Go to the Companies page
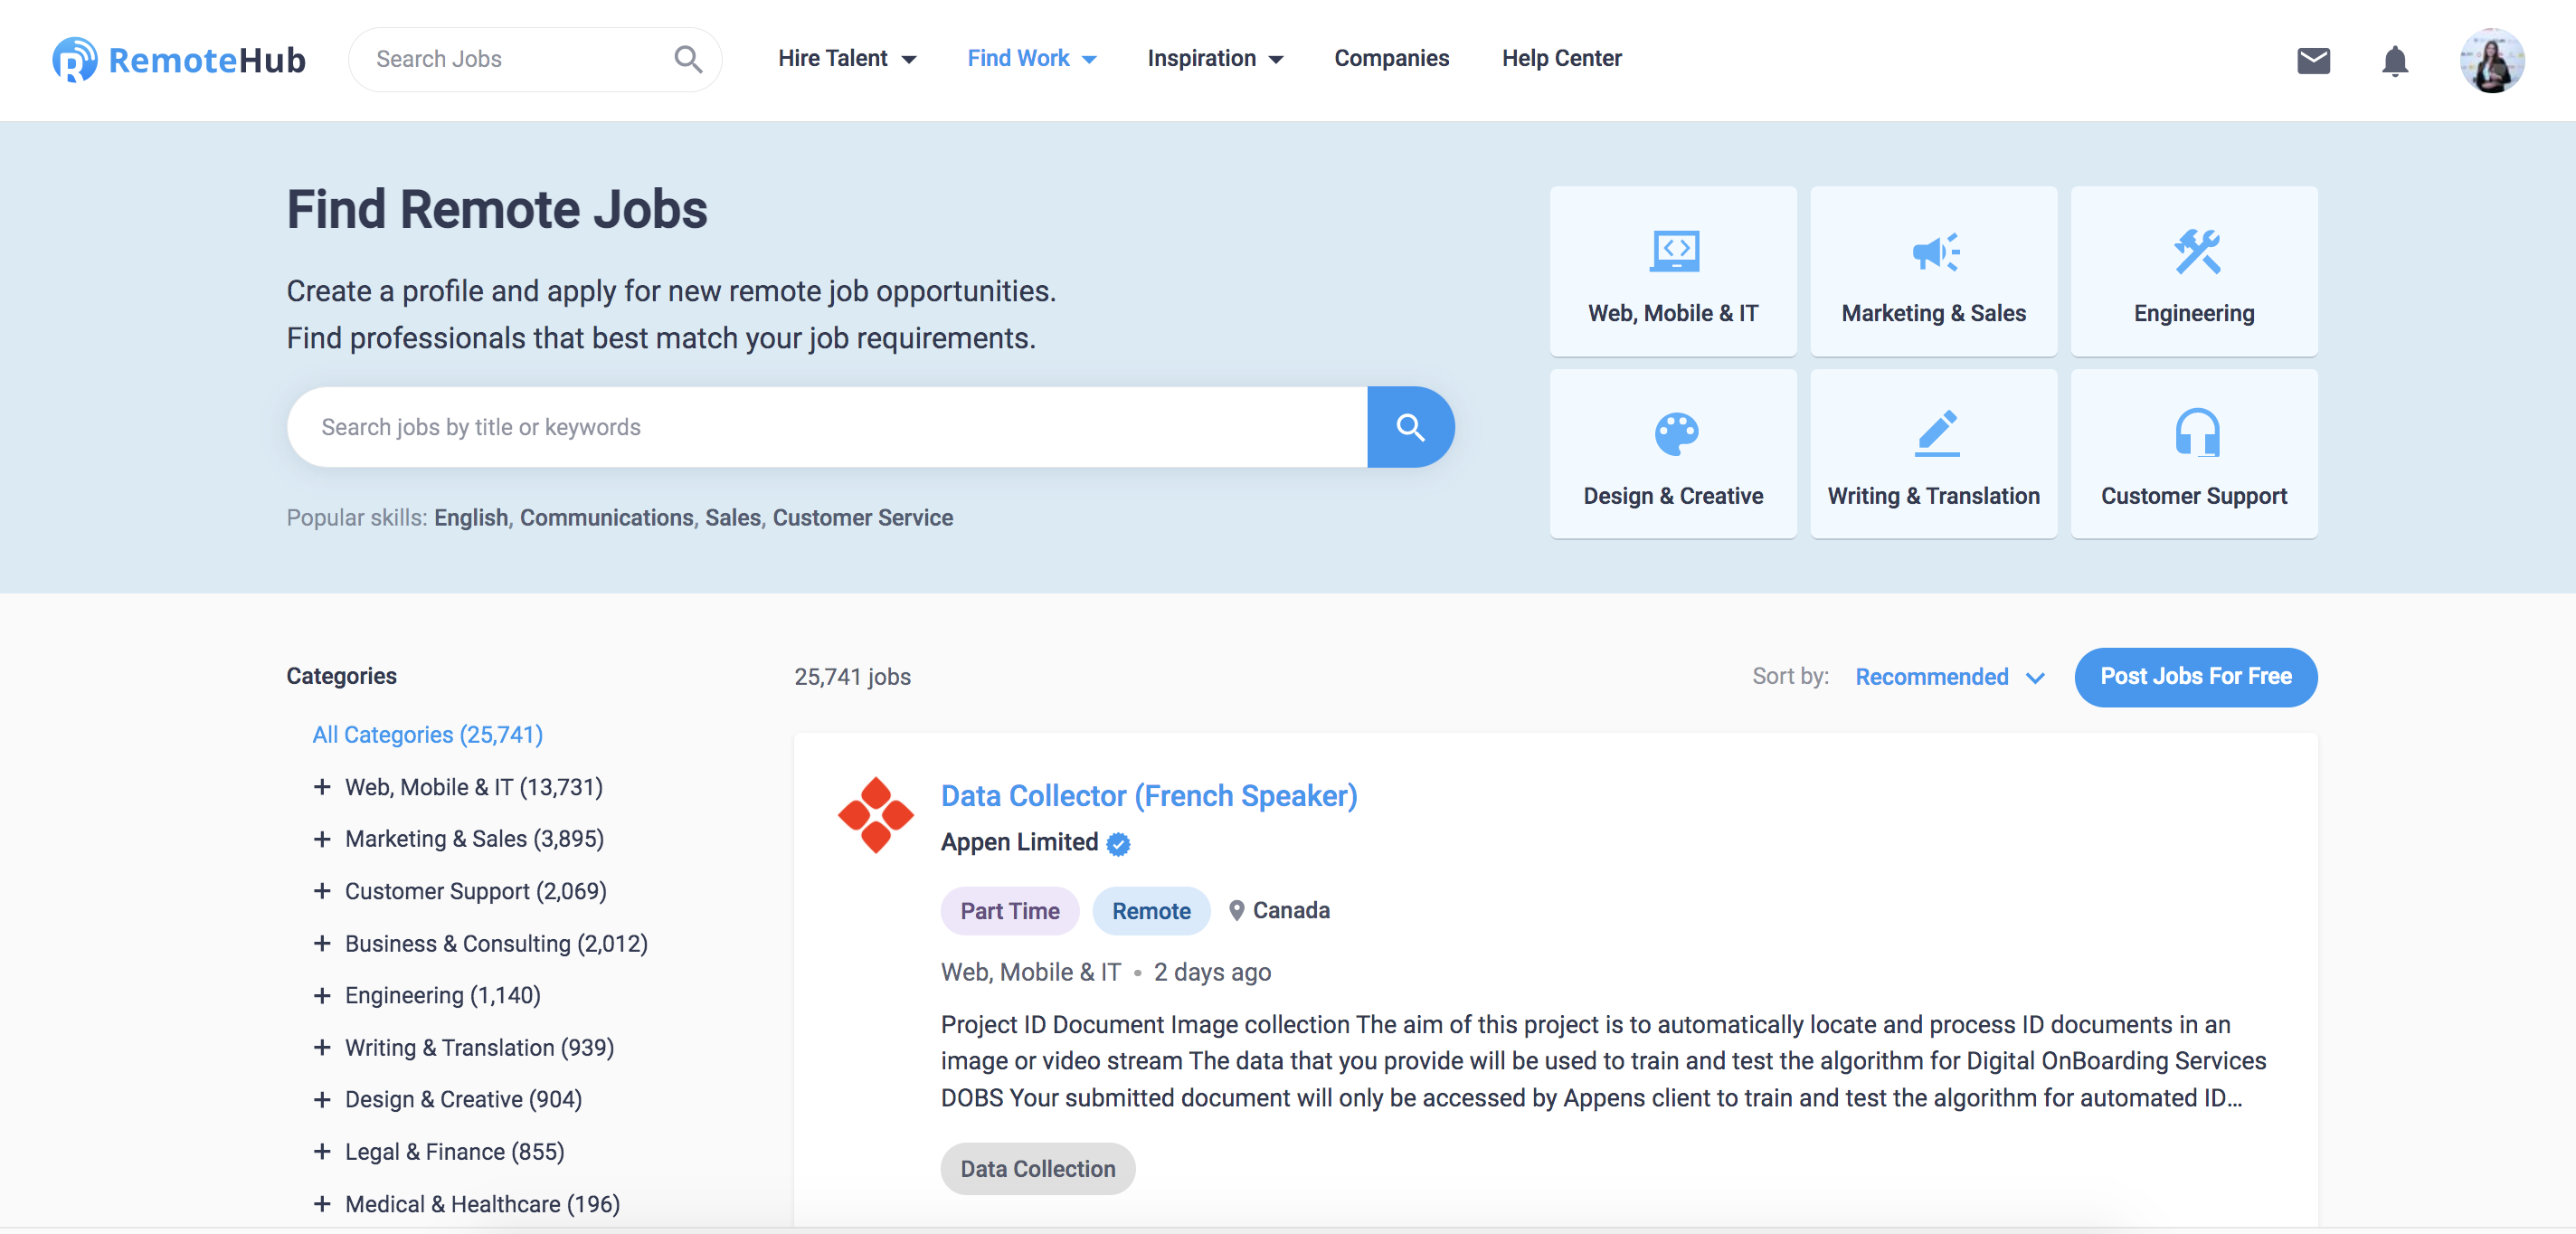Viewport: 2576px width, 1234px height. click(1391, 59)
